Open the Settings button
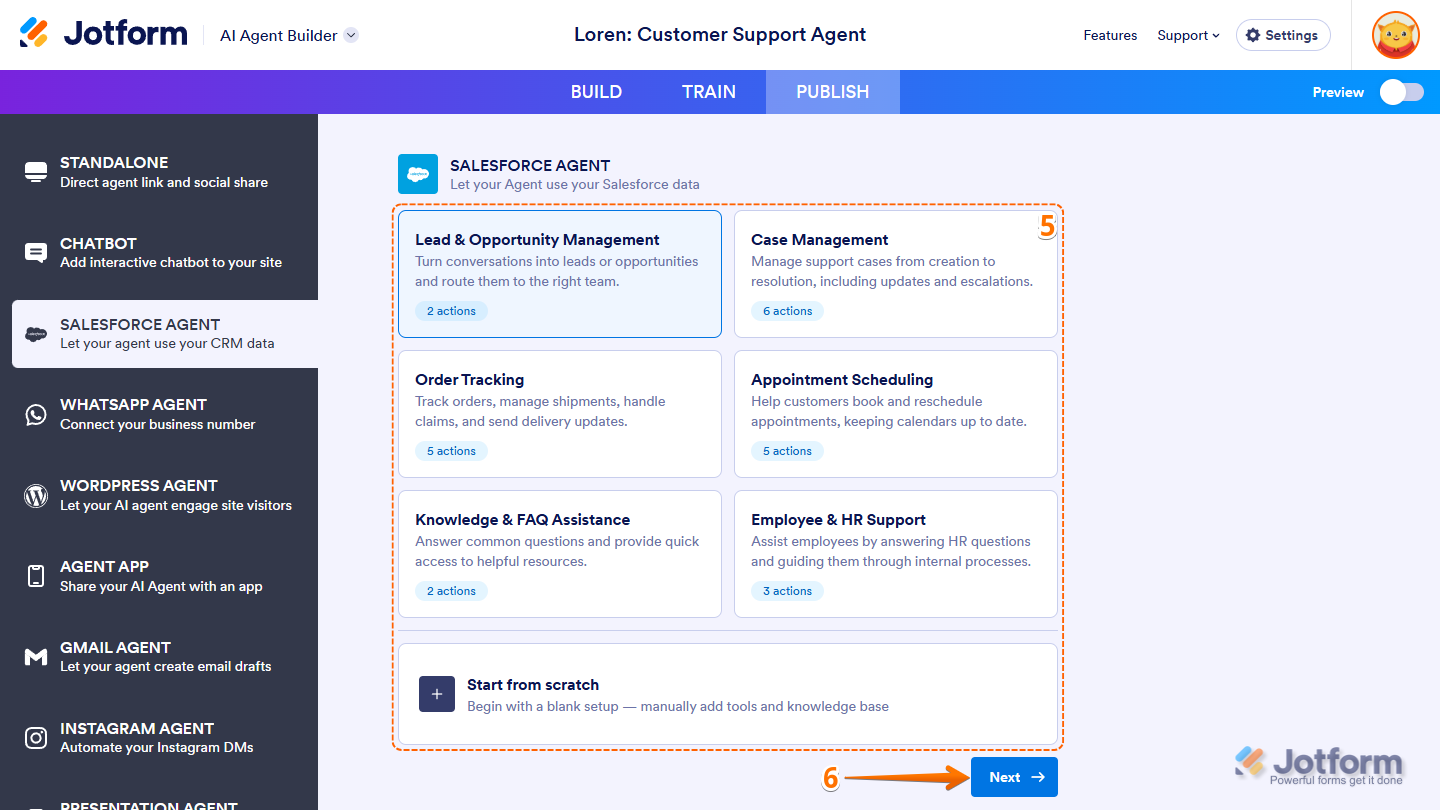Image resolution: width=1440 pixels, height=810 pixels. click(x=1282, y=35)
